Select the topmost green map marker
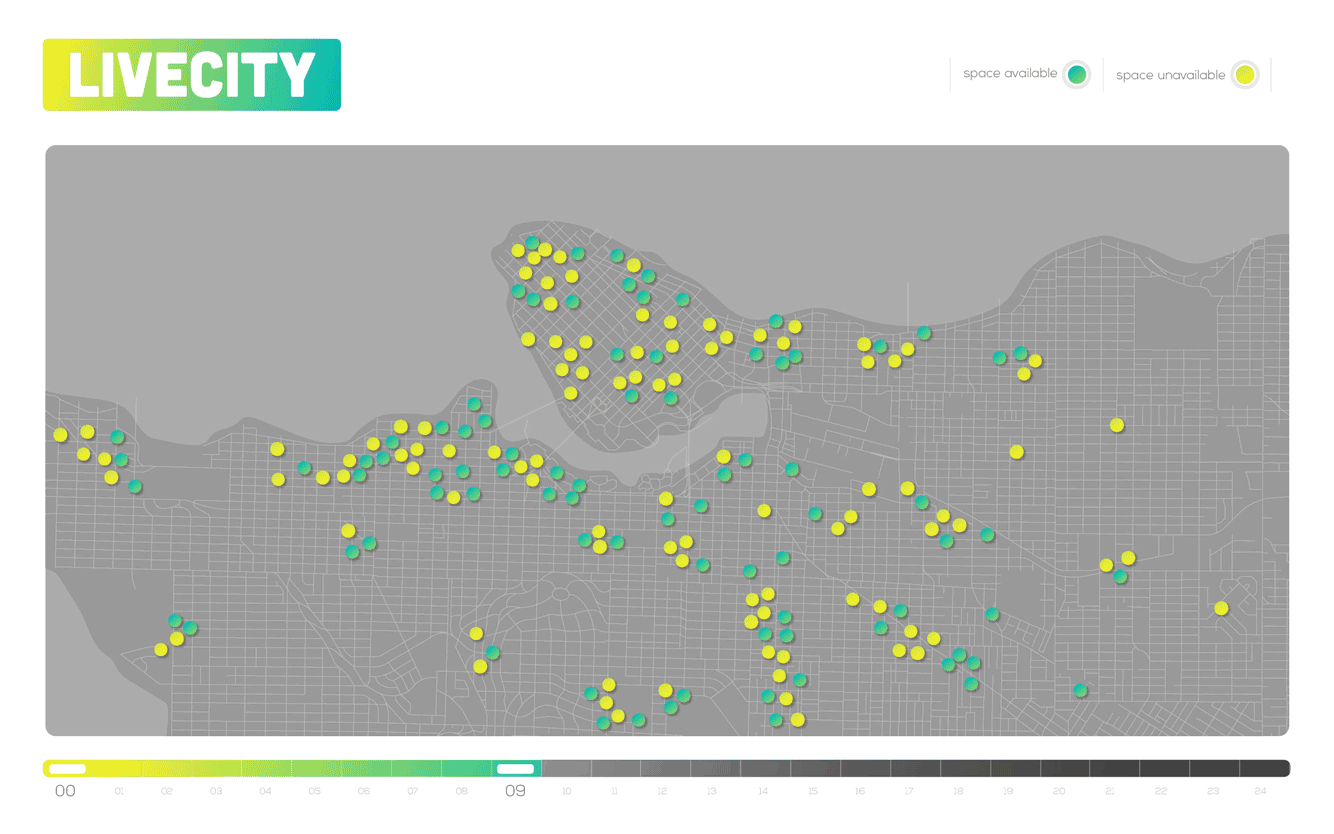This screenshot has width=1334, height=834. (x=532, y=243)
